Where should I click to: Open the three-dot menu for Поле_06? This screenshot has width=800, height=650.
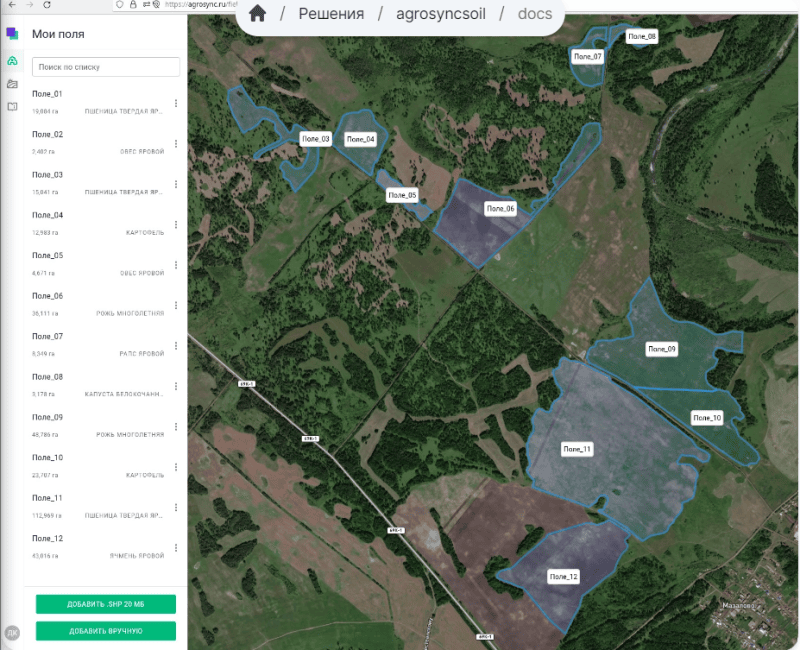click(176, 305)
